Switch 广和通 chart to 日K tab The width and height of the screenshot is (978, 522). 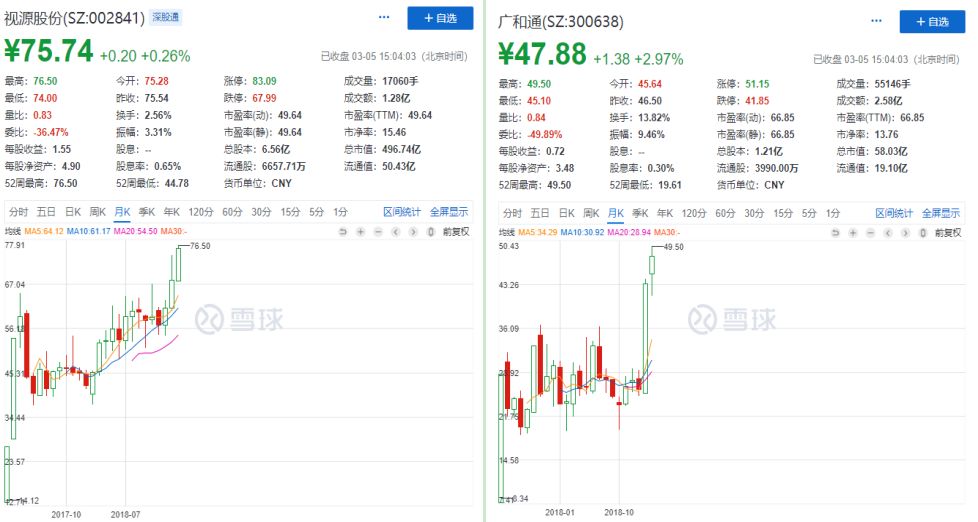tap(566, 213)
